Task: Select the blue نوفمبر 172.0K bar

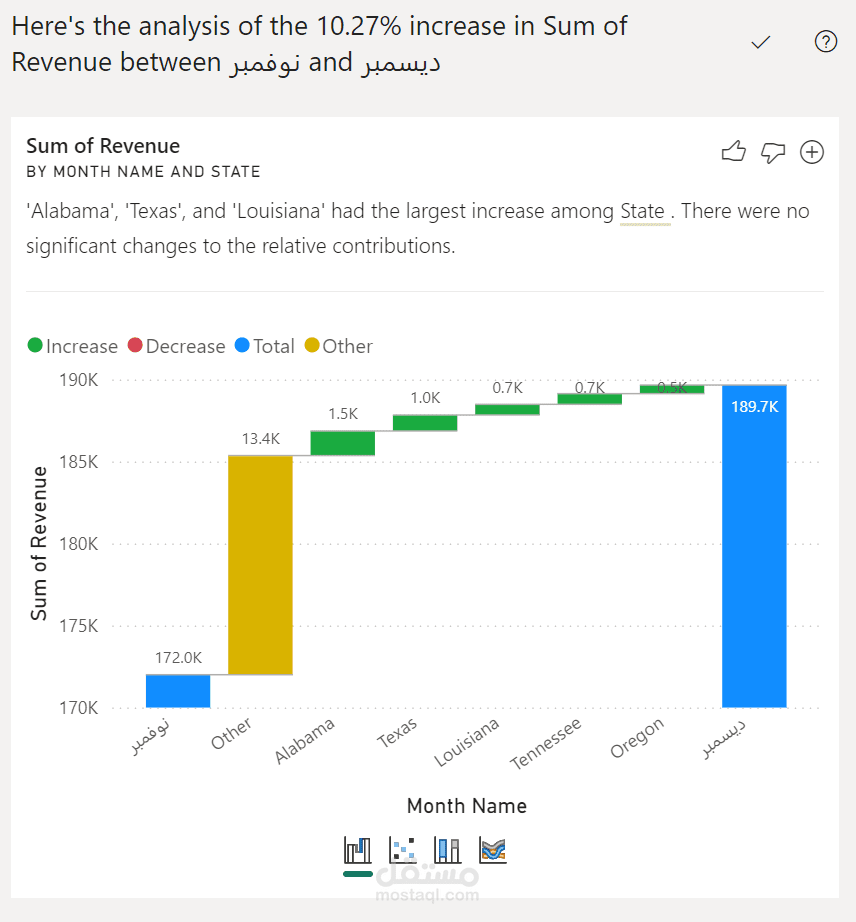Action: pyautogui.click(x=178, y=691)
